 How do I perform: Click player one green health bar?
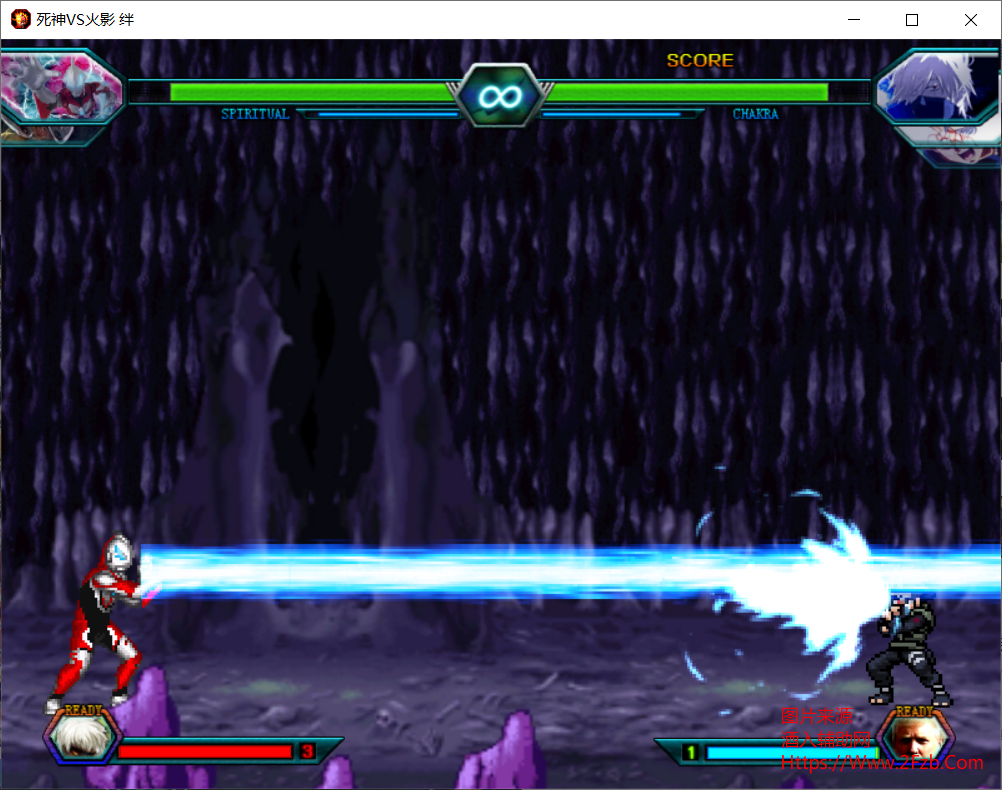pyautogui.click(x=314, y=93)
